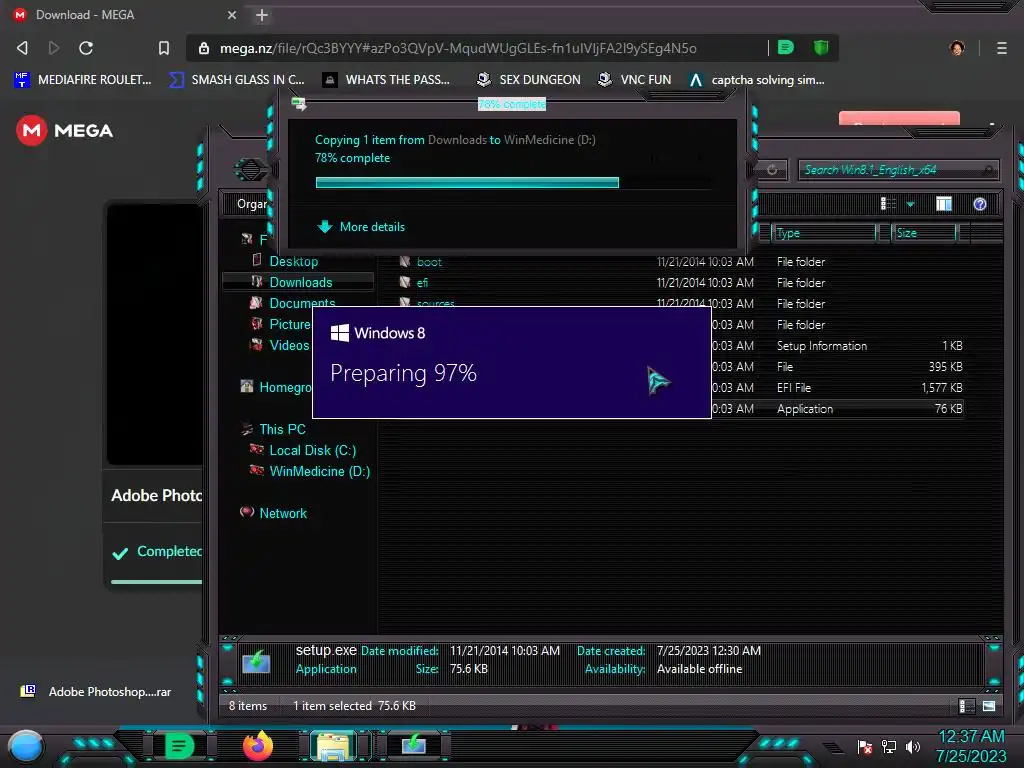The width and height of the screenshot is (1024, 768).
Task: Select Videos in navigation pane
Action: [280, 345]
